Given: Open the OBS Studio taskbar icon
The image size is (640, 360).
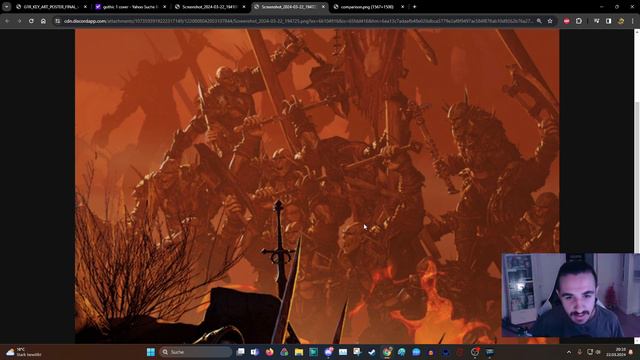Looking at the screenshot, I should pyautogui.click(x=475, y=352).
